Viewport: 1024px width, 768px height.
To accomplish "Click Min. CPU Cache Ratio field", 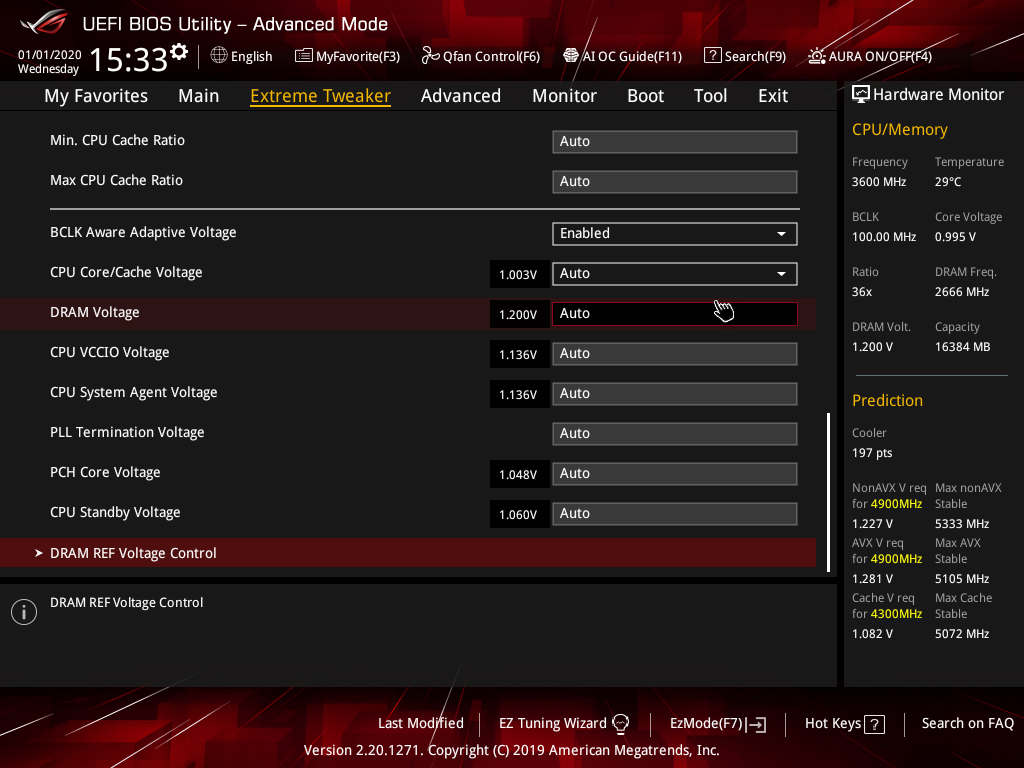I will (675, 142).
